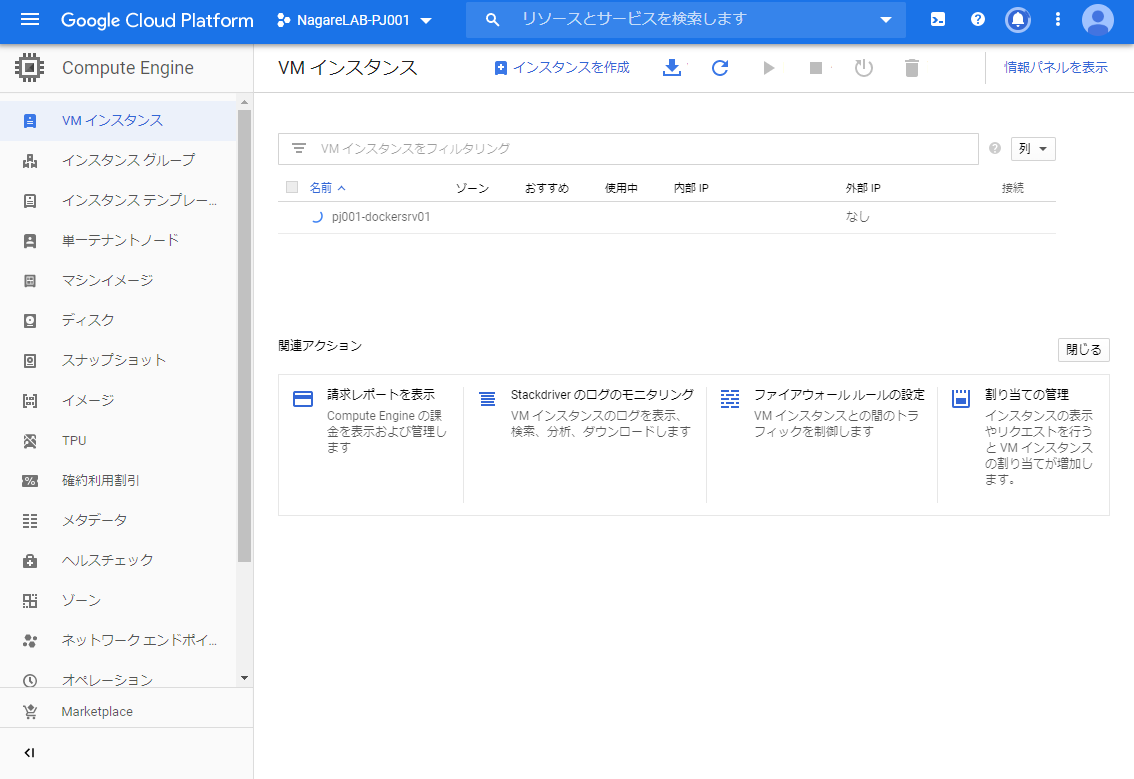Open the hamburger navigation menu

[x=30, y=20]
